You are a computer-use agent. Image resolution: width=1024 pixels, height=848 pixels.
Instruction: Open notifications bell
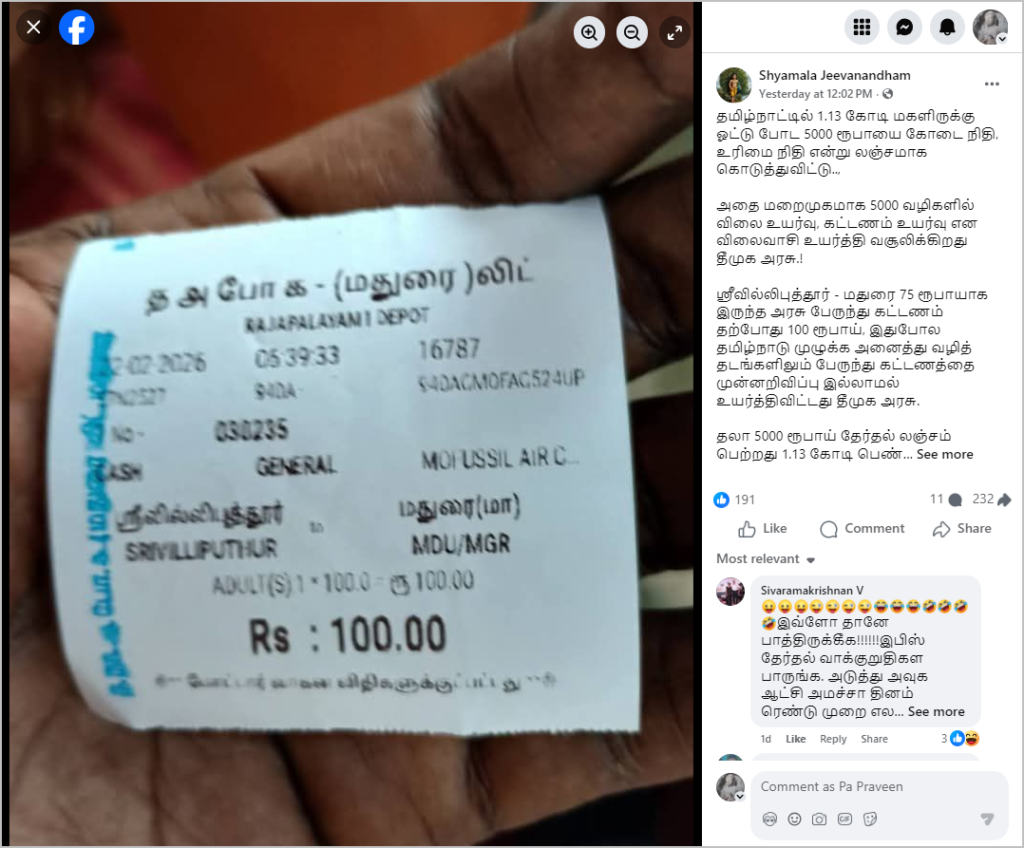click(947, 27)
